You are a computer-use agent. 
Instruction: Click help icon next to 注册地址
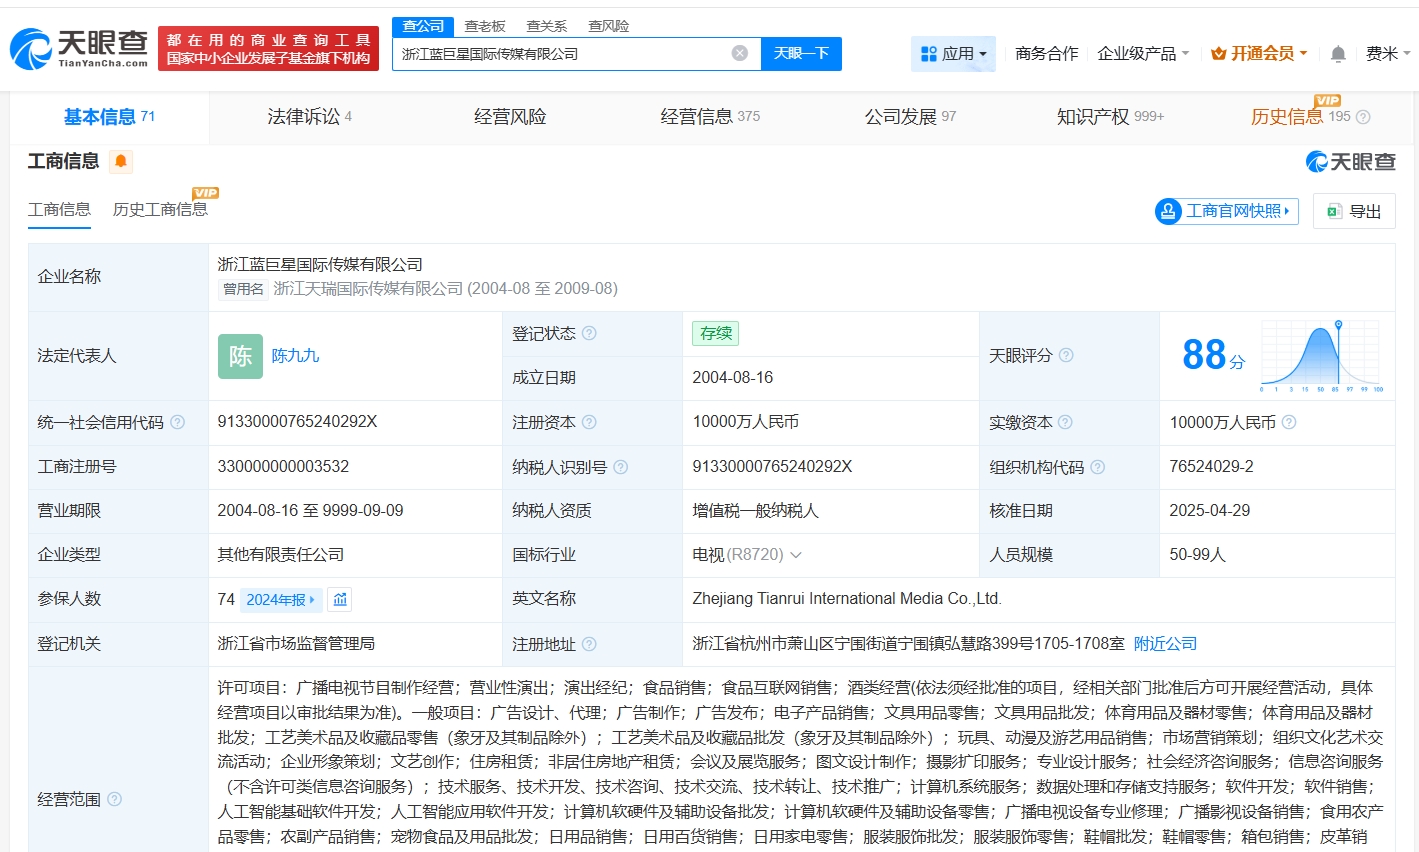(589, 644)
